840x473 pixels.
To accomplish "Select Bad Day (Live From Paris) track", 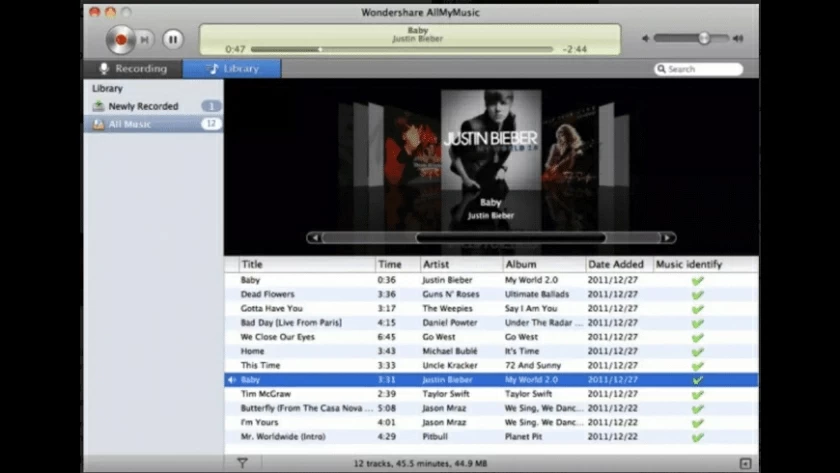I will pos(491,322).
